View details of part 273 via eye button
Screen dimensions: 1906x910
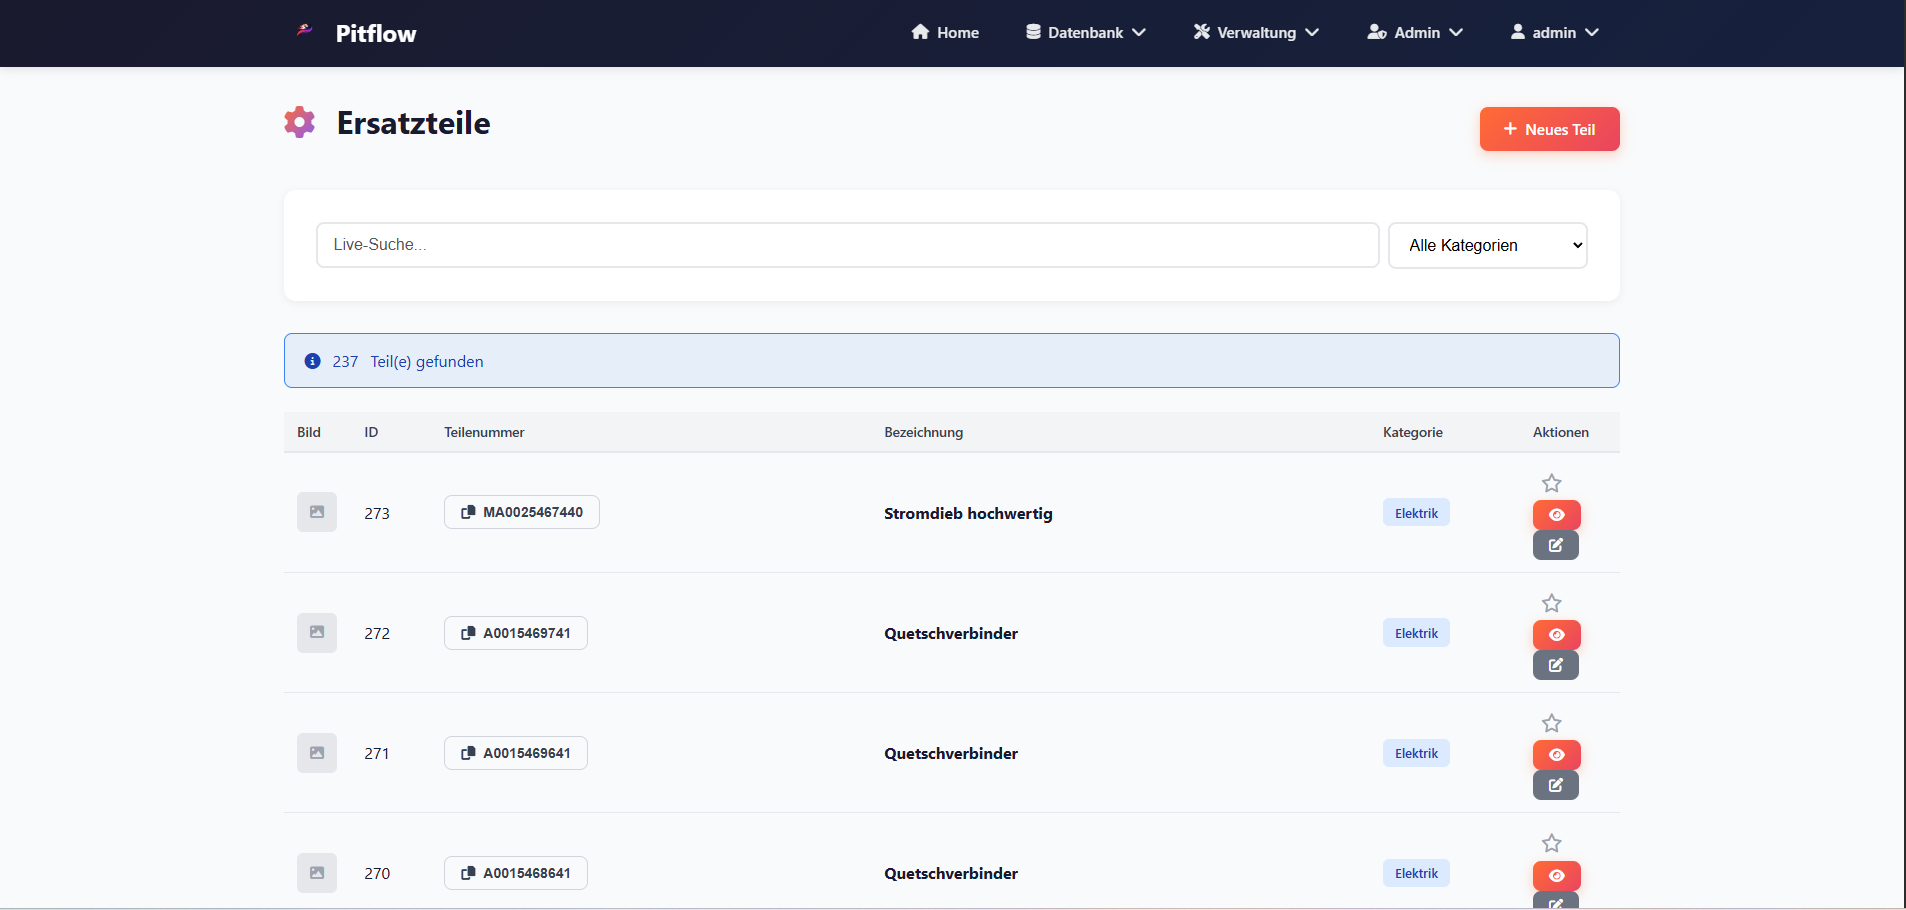click(1556, 515)
